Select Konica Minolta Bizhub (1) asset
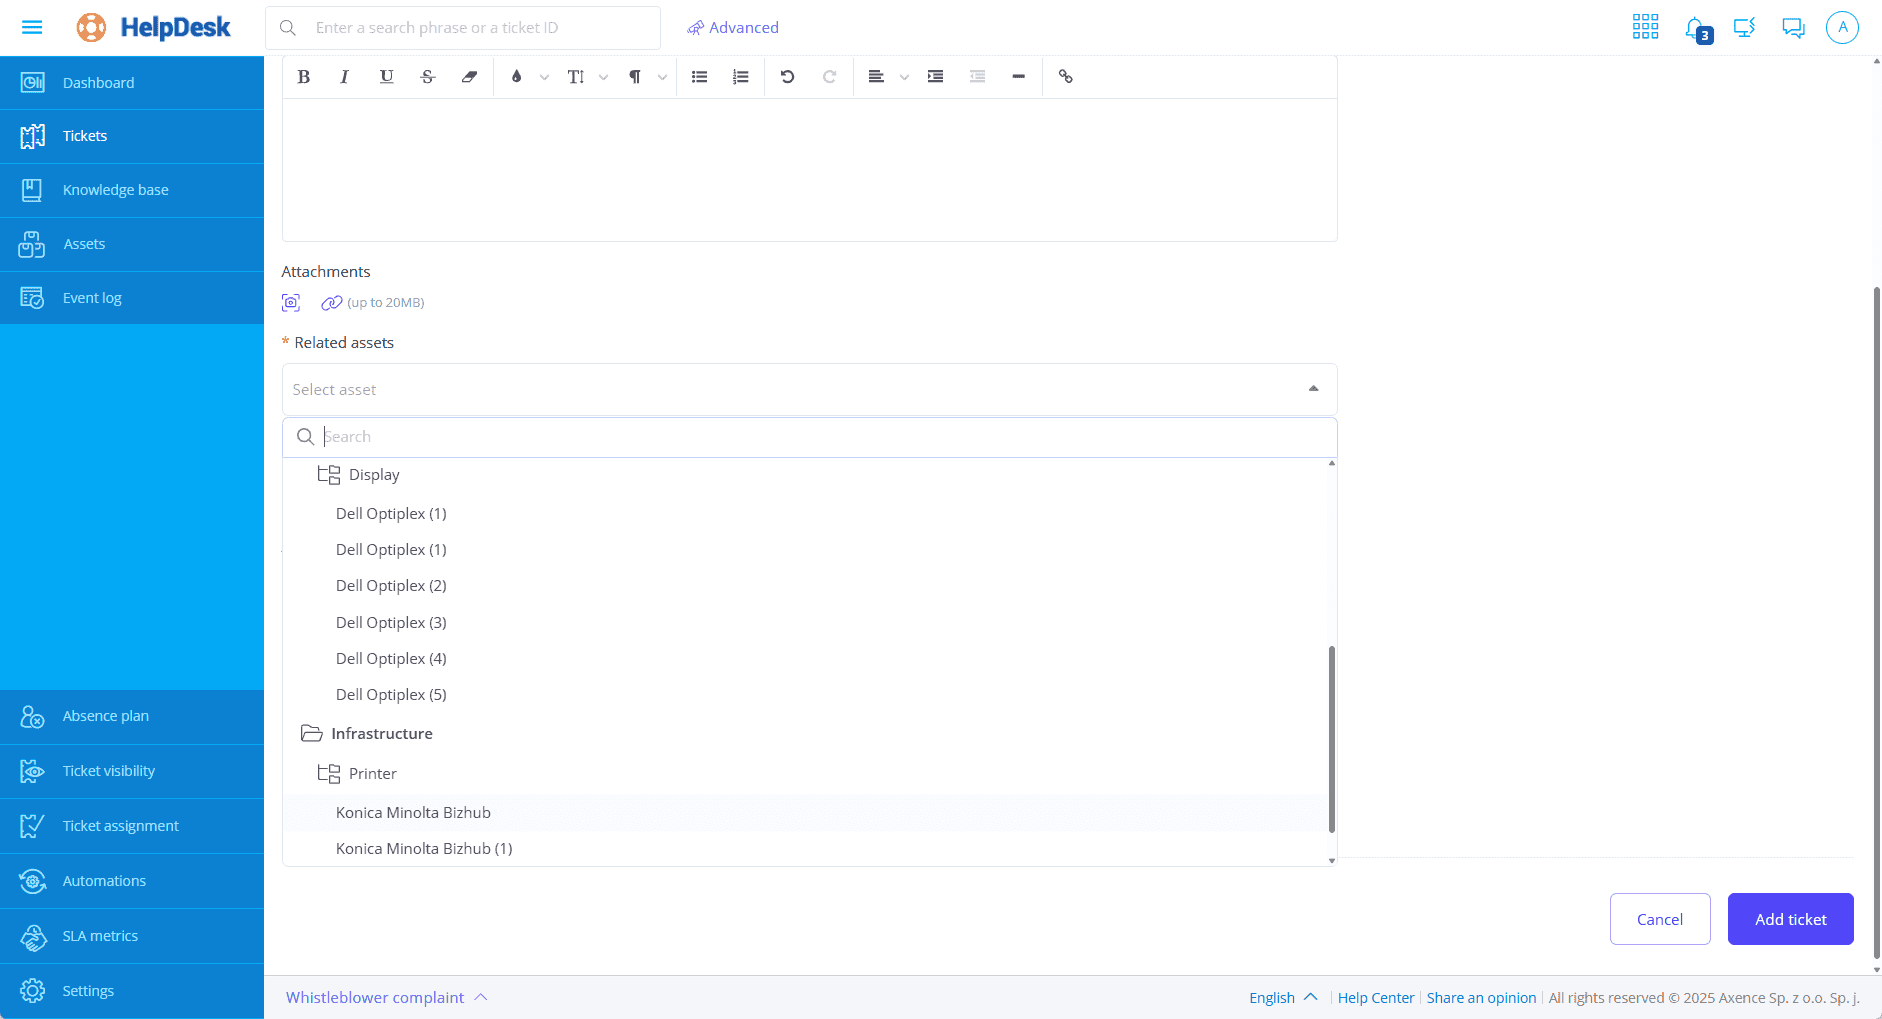The image size is (1882, 1019). click(x=424, y=849)
